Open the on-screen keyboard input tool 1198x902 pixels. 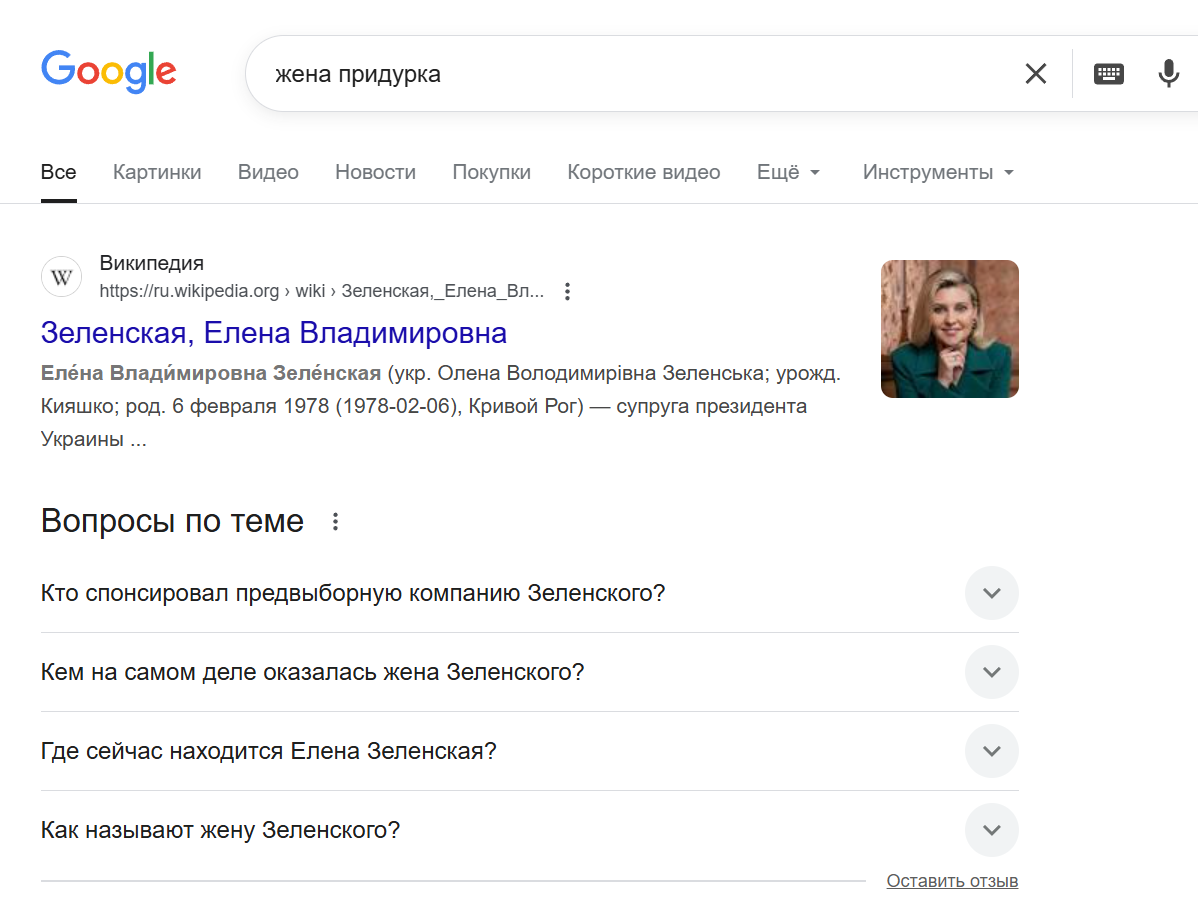tap(1108, 73)
